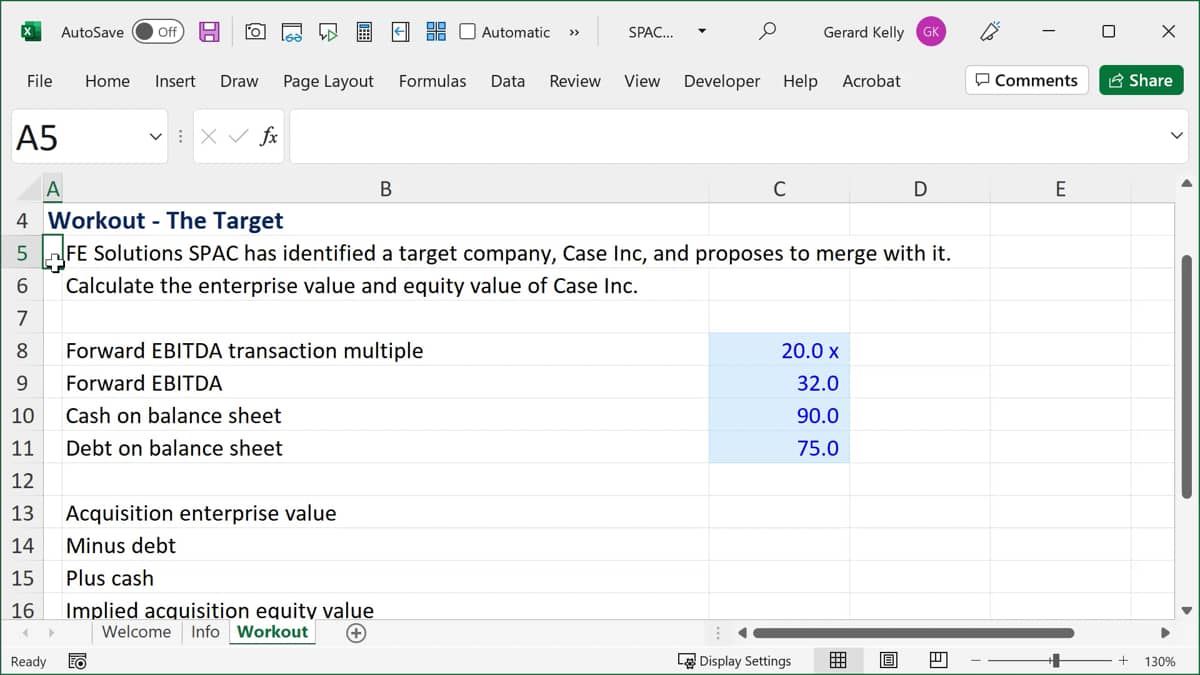The height and width of the screenshot is (675, 1200).
Task: Open the Home ribbon tab
Action: click(x=107, y=81)
